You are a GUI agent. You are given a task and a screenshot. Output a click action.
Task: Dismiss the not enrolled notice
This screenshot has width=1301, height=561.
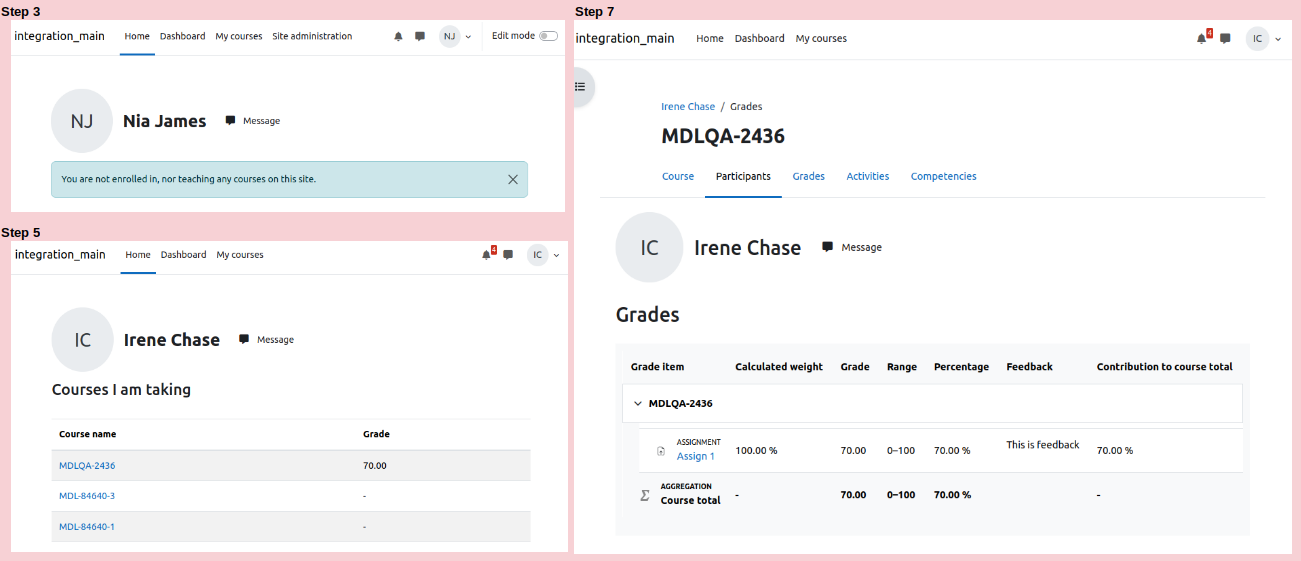click(513, 179)
